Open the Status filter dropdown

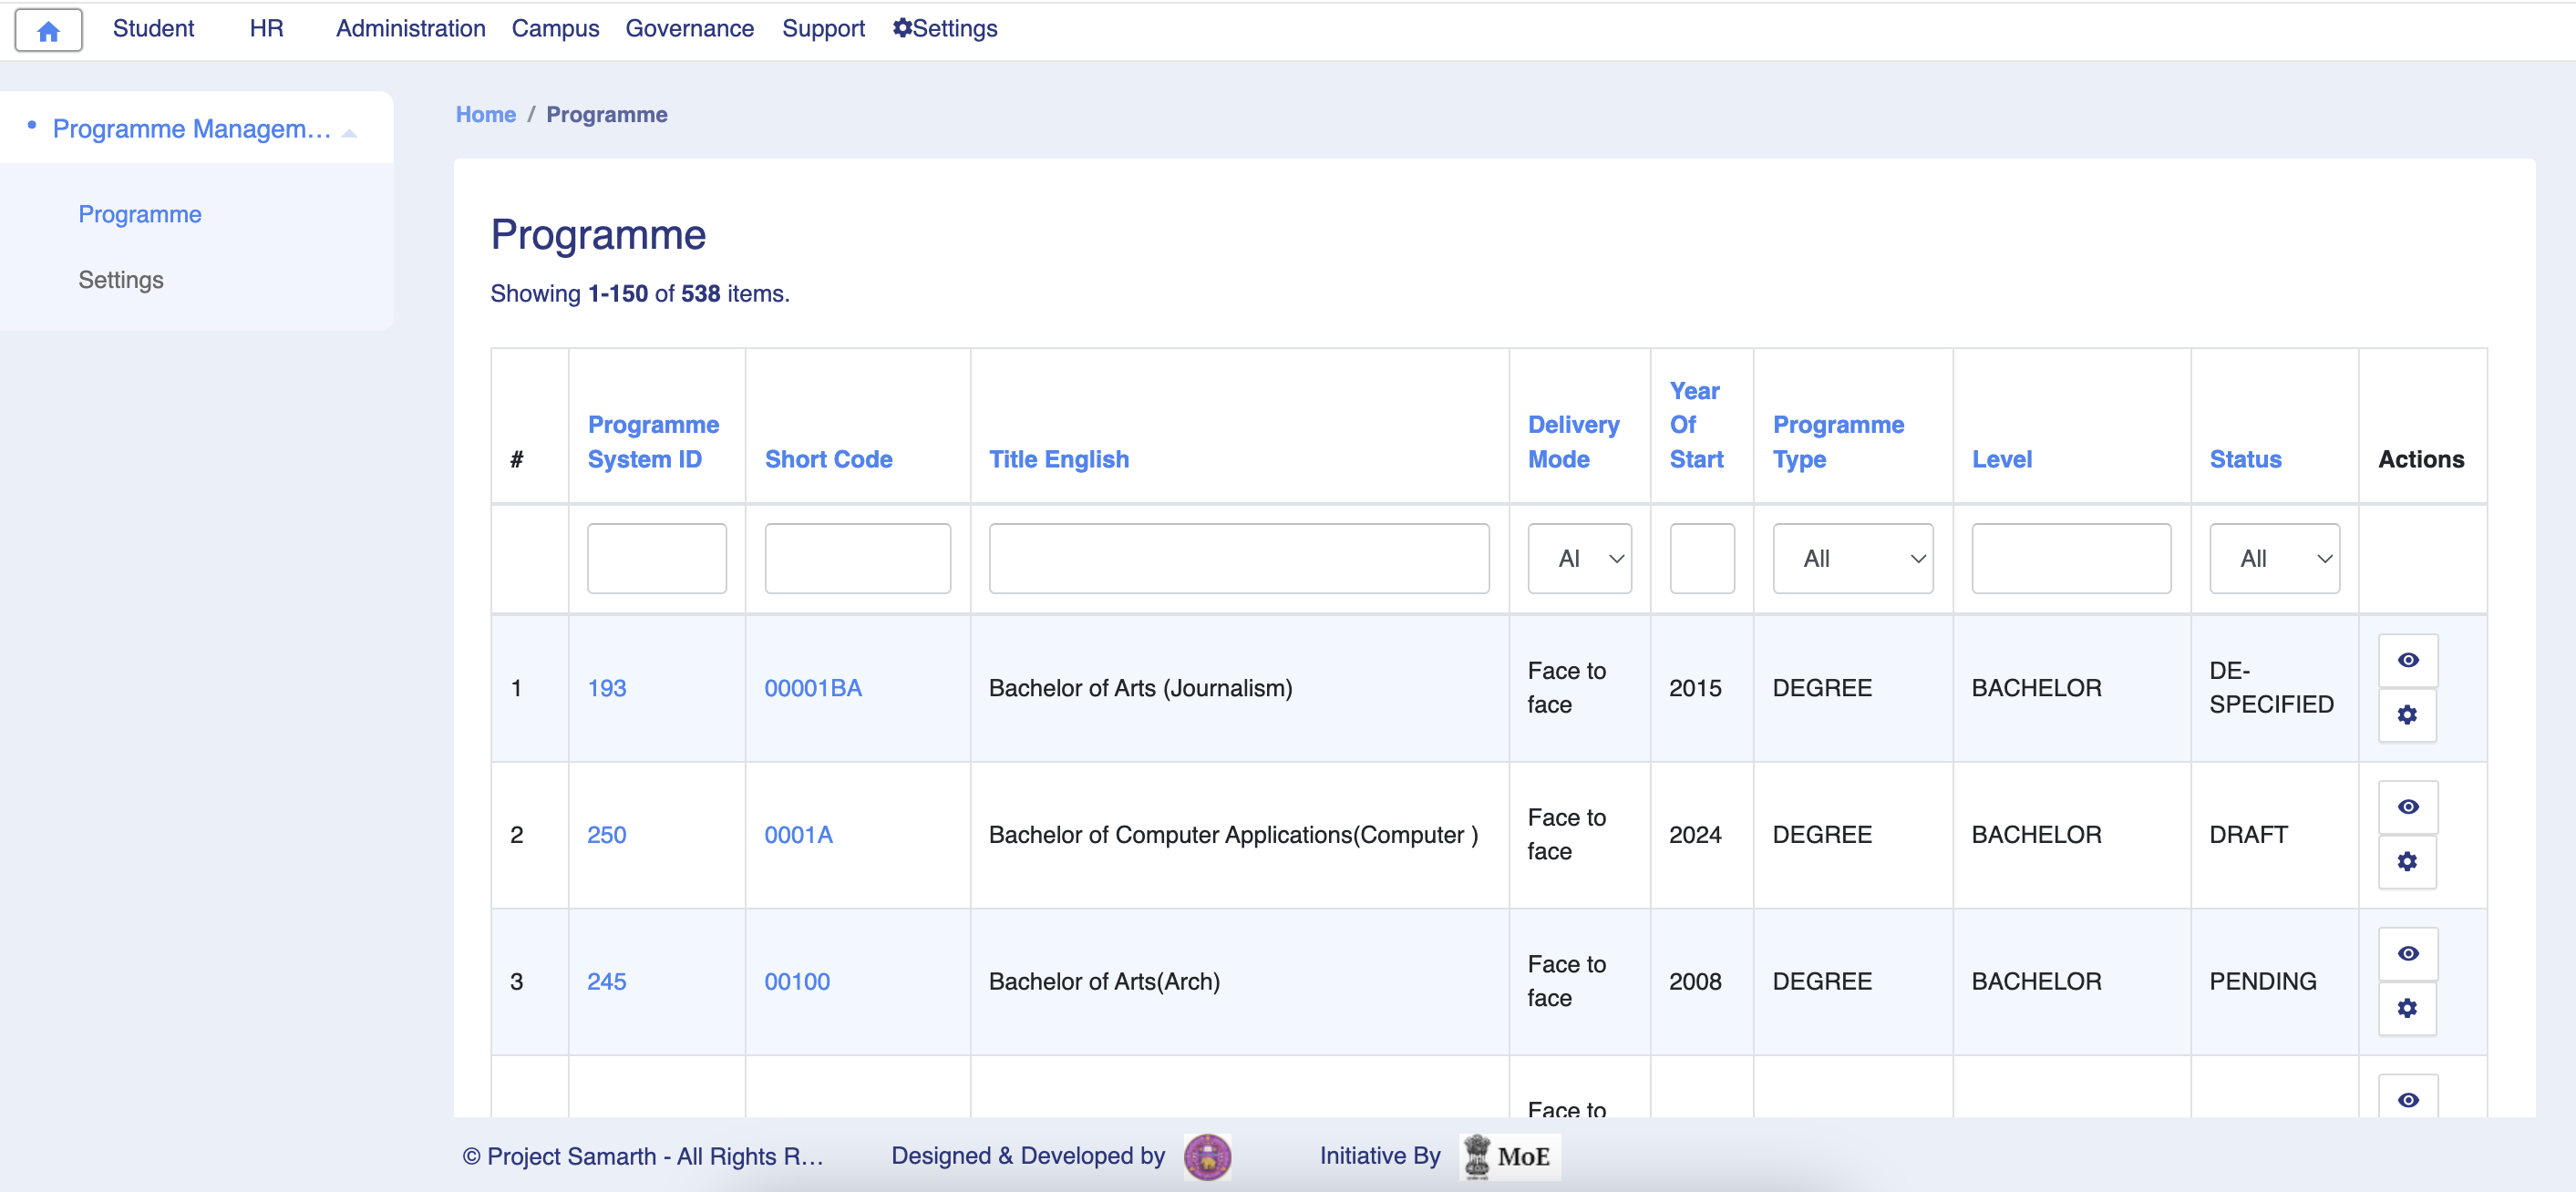2274,558
